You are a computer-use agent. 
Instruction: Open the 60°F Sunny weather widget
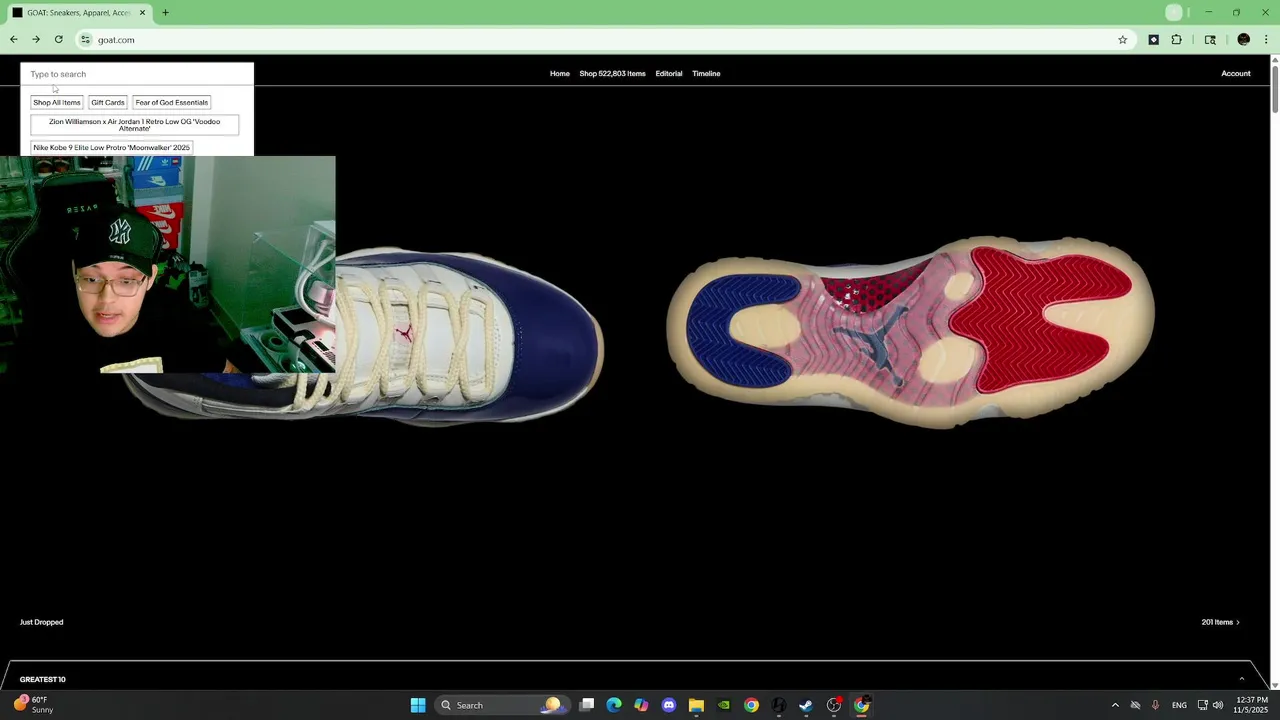tap(32, 705)
